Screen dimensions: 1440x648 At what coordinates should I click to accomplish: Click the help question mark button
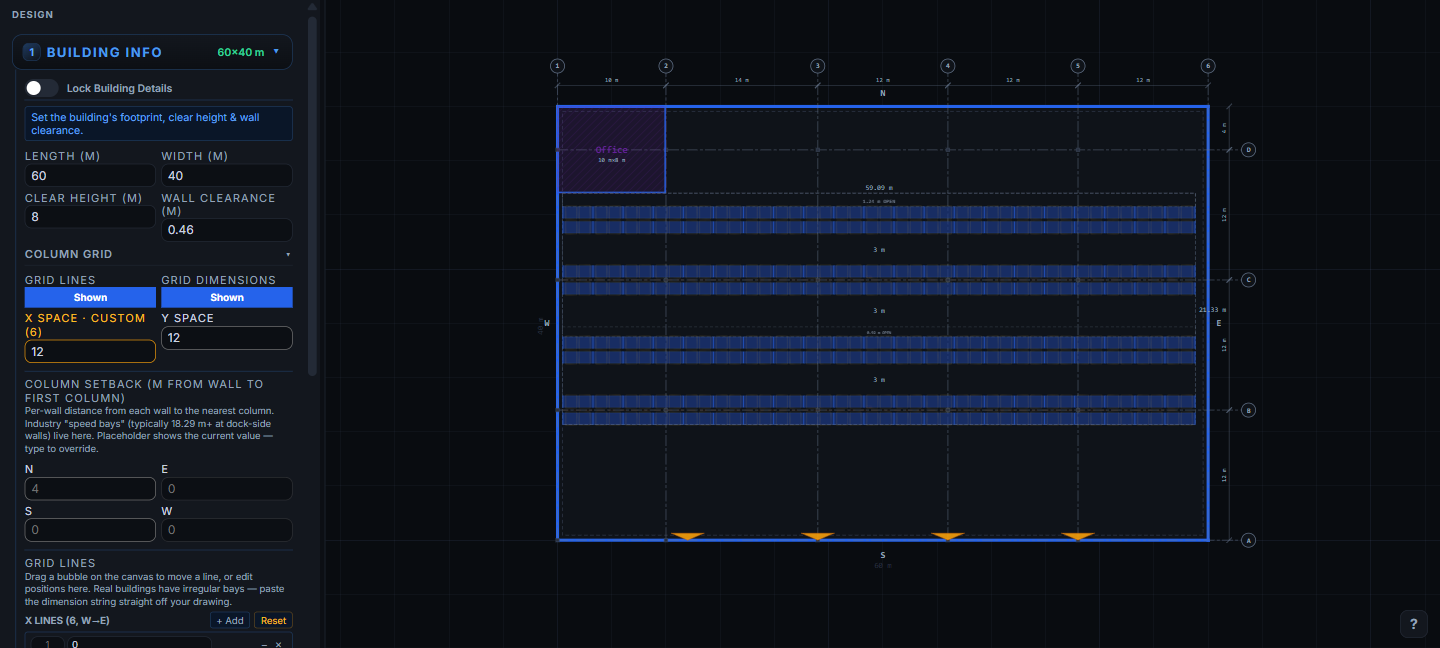[1413, 623]
